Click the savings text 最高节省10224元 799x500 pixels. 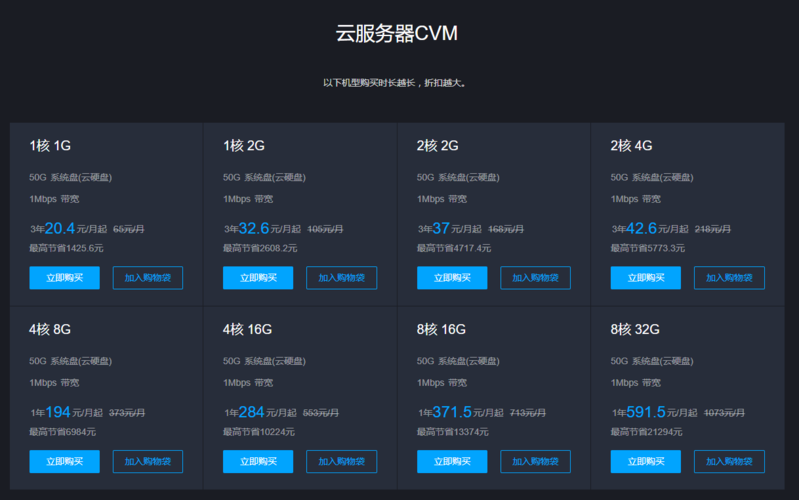[259, 432]
